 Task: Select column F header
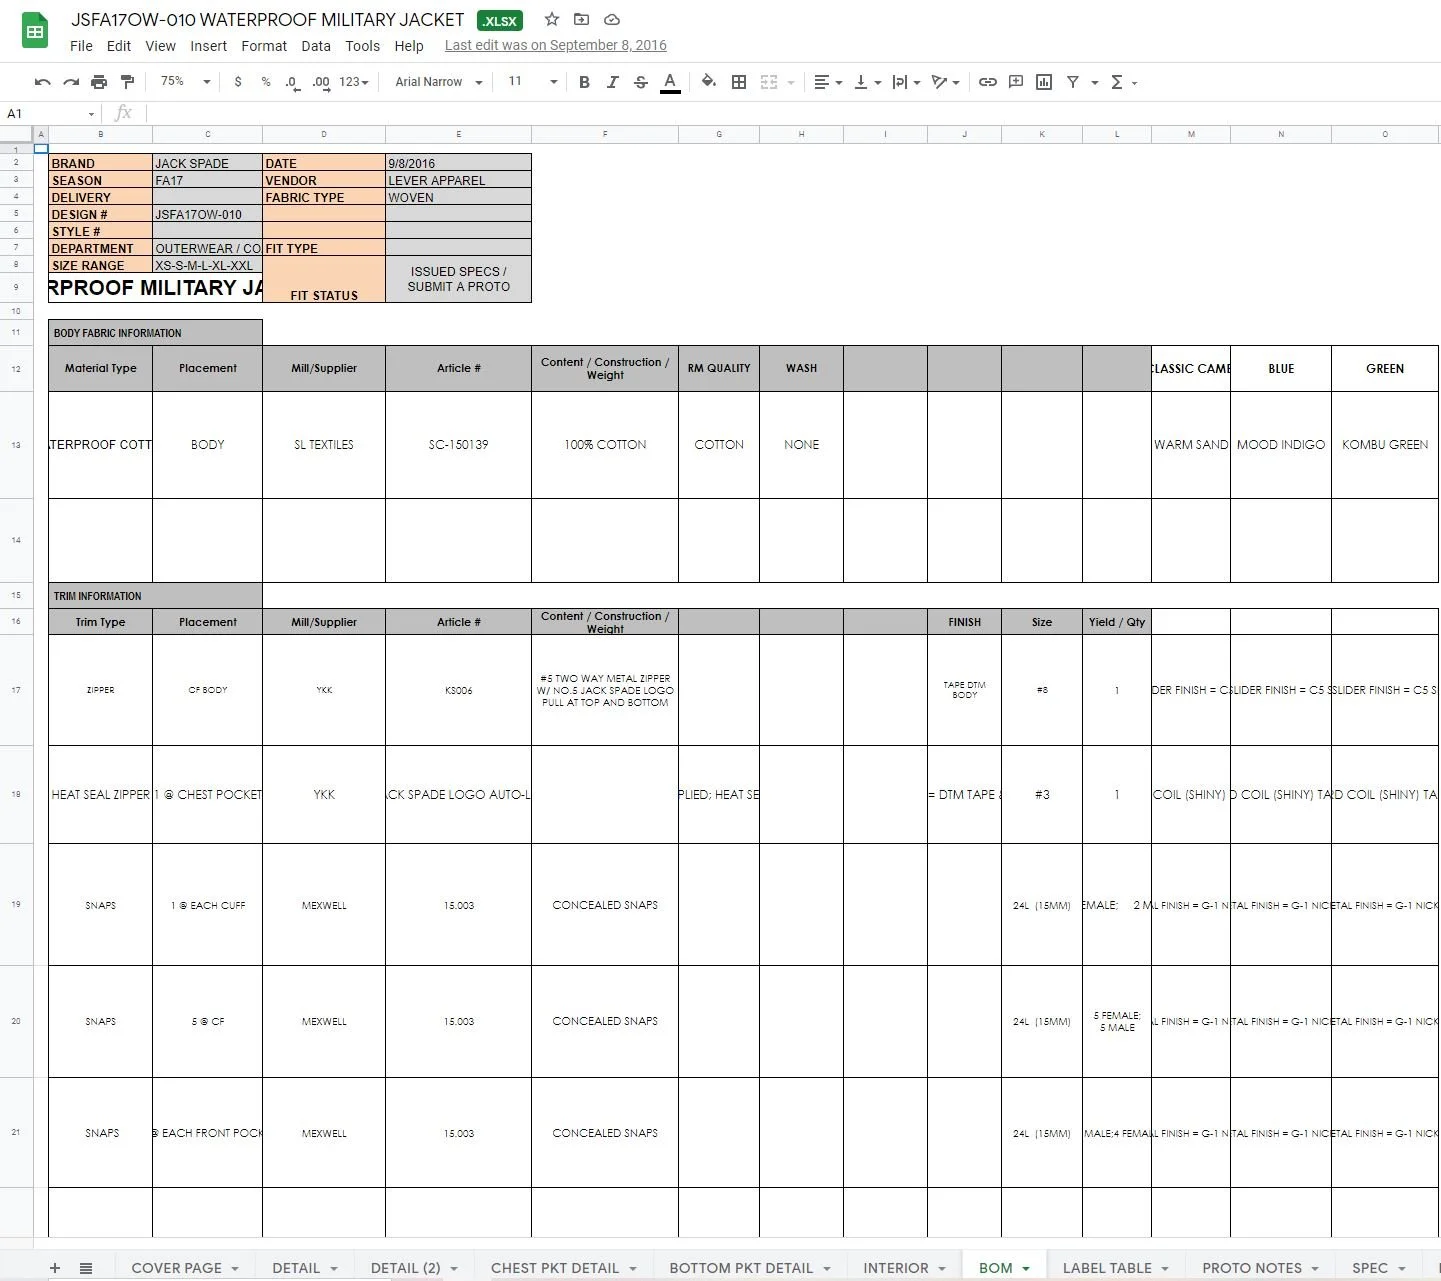(x=605, y=134)
